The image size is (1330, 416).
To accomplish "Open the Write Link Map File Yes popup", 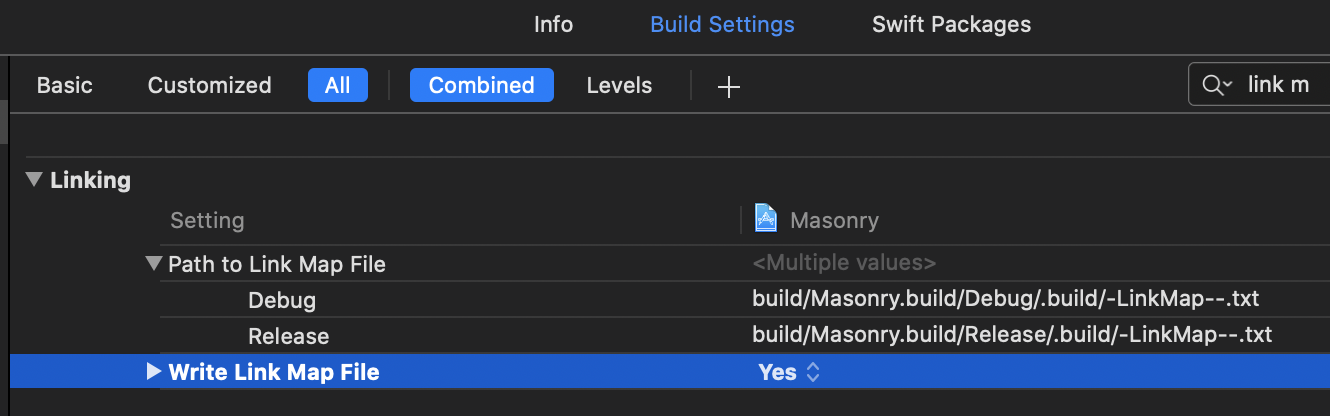I will (x=789, y=372).
